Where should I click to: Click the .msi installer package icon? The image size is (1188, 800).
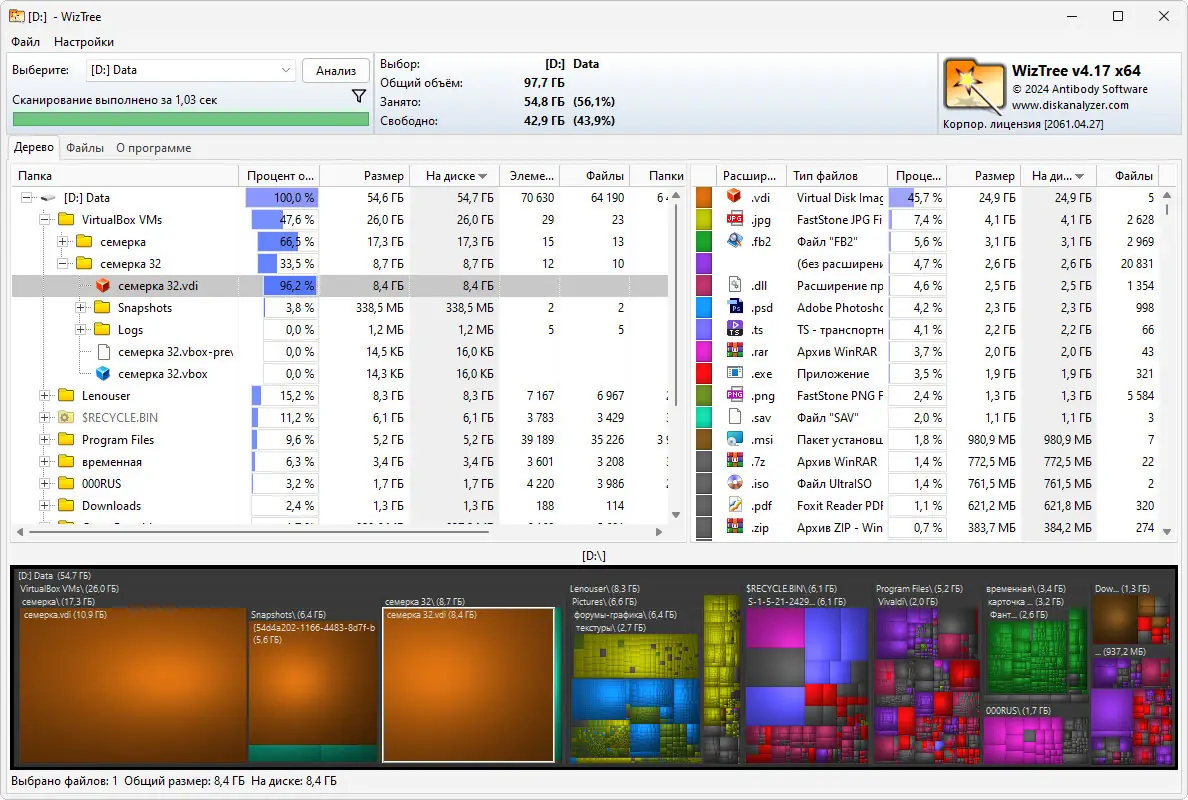(x=734, y=439)
